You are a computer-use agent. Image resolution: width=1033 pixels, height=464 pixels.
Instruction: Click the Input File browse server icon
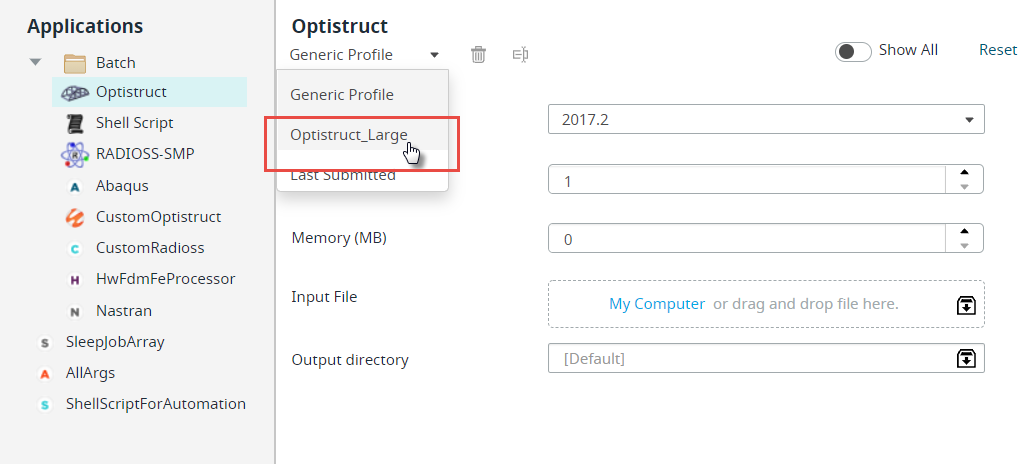pos(966,305)
